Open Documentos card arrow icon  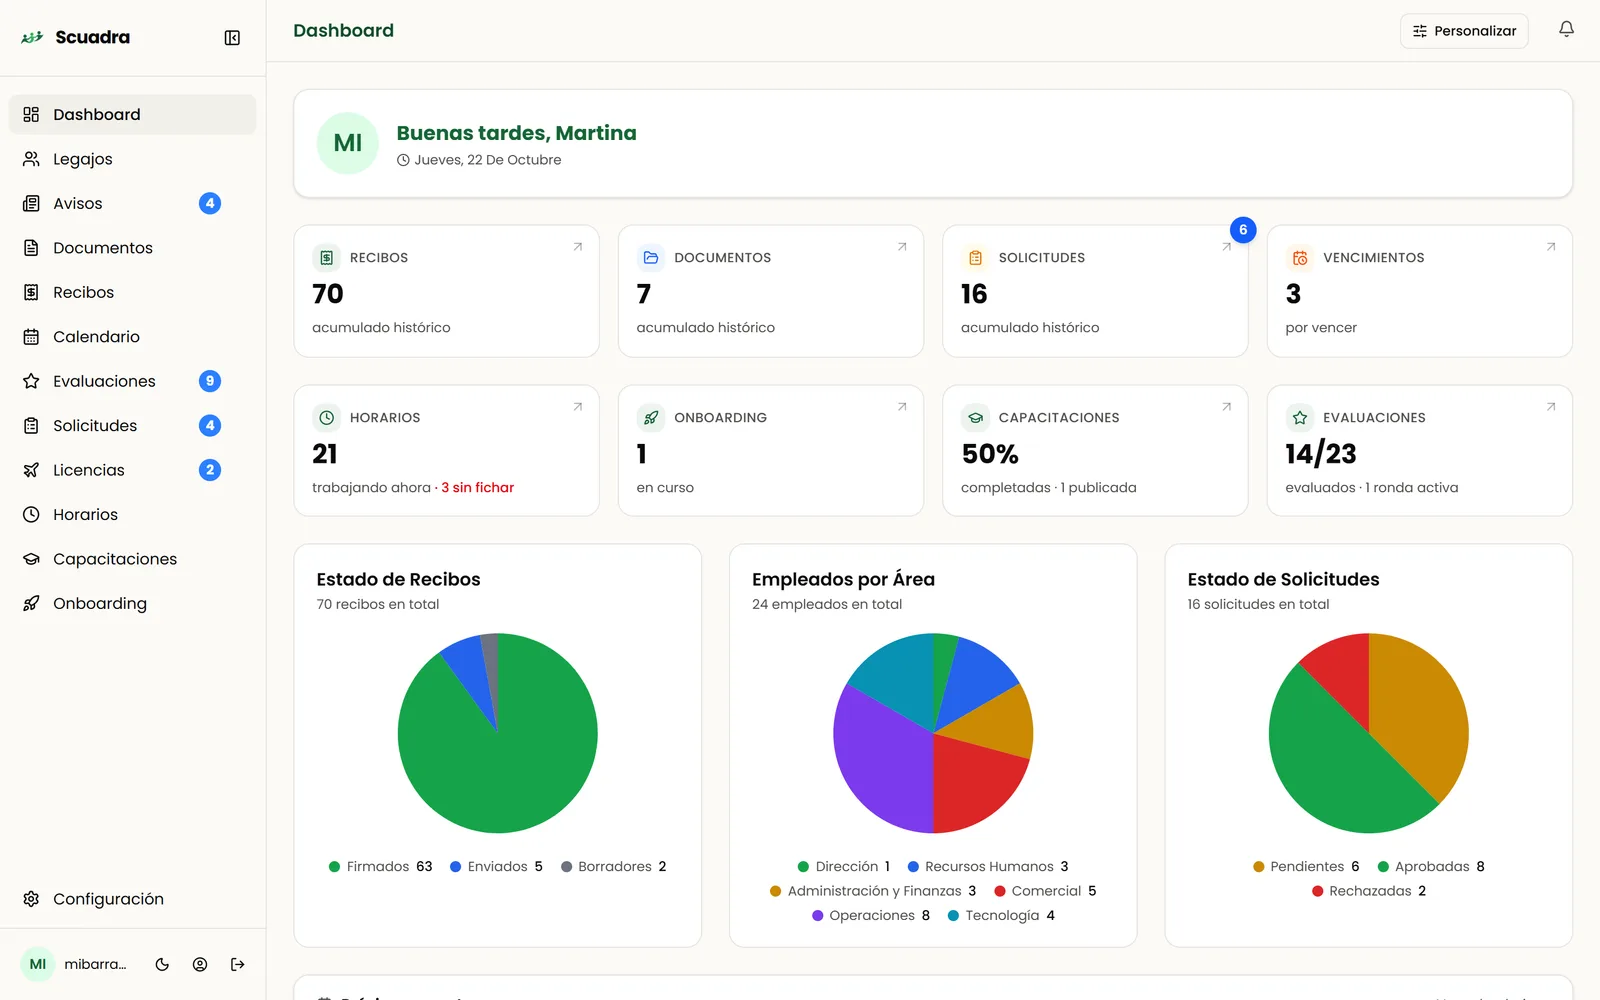[x=902, y=247]
